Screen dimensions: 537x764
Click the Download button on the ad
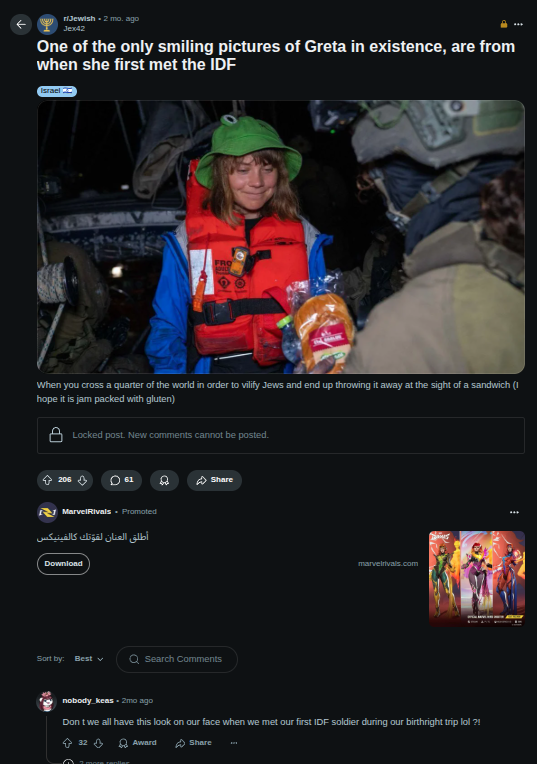click(63, 564)
